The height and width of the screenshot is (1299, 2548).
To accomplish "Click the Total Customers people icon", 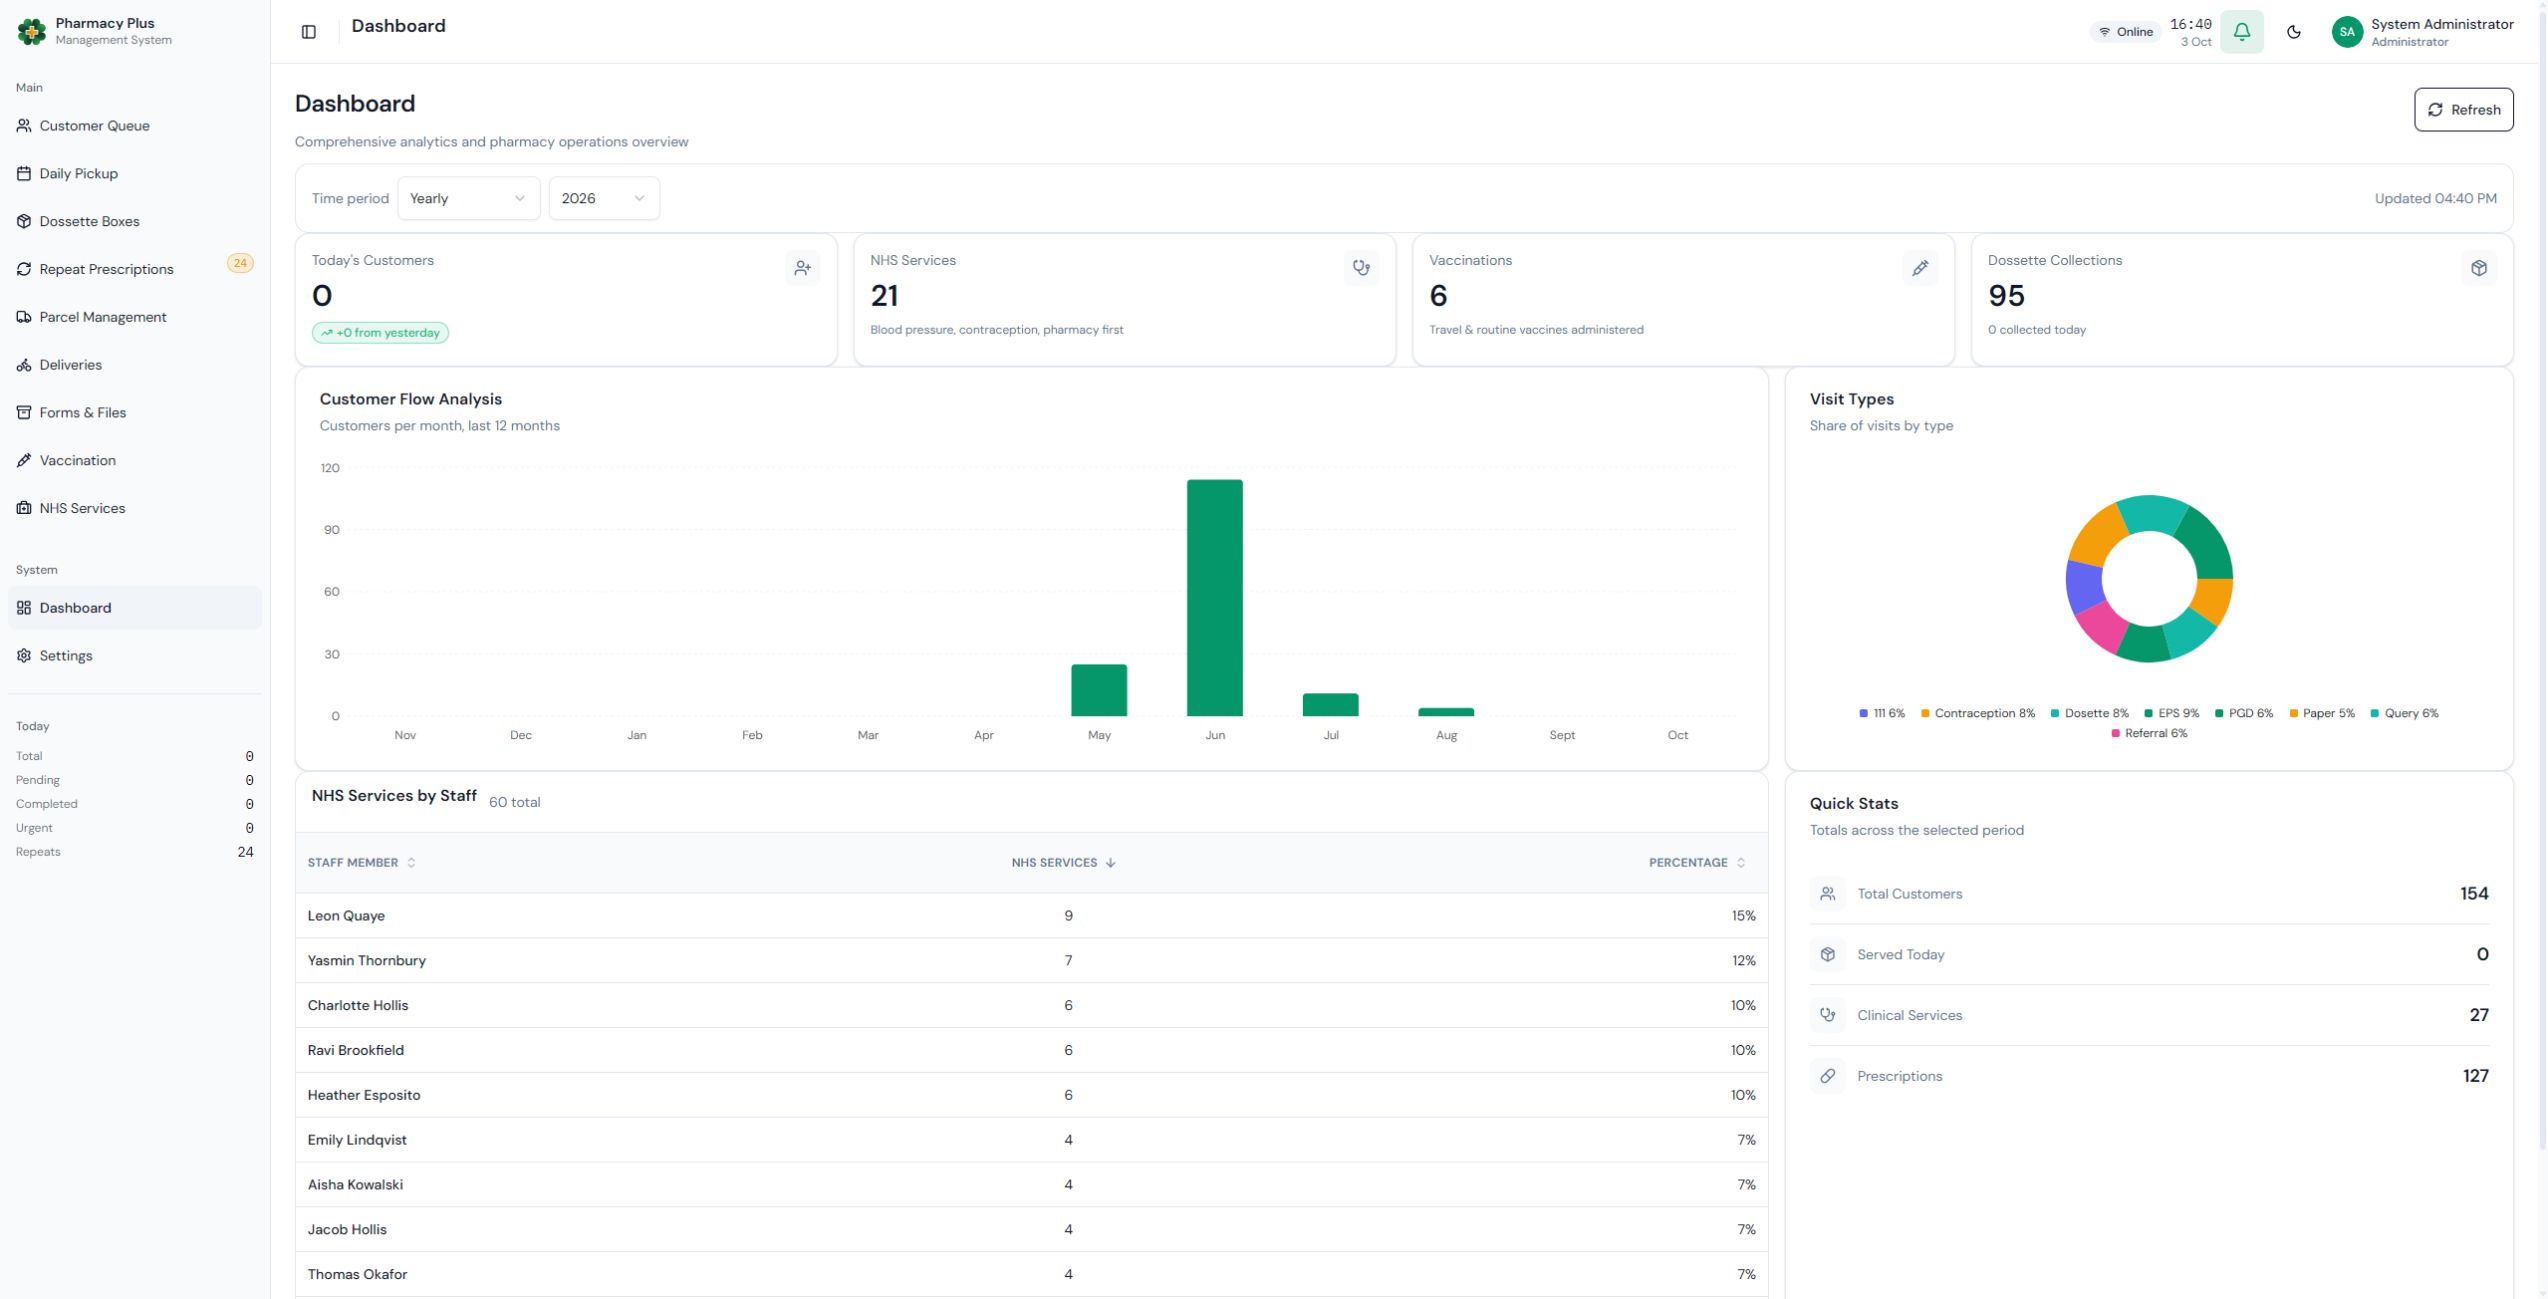I will pos(1828,894).
